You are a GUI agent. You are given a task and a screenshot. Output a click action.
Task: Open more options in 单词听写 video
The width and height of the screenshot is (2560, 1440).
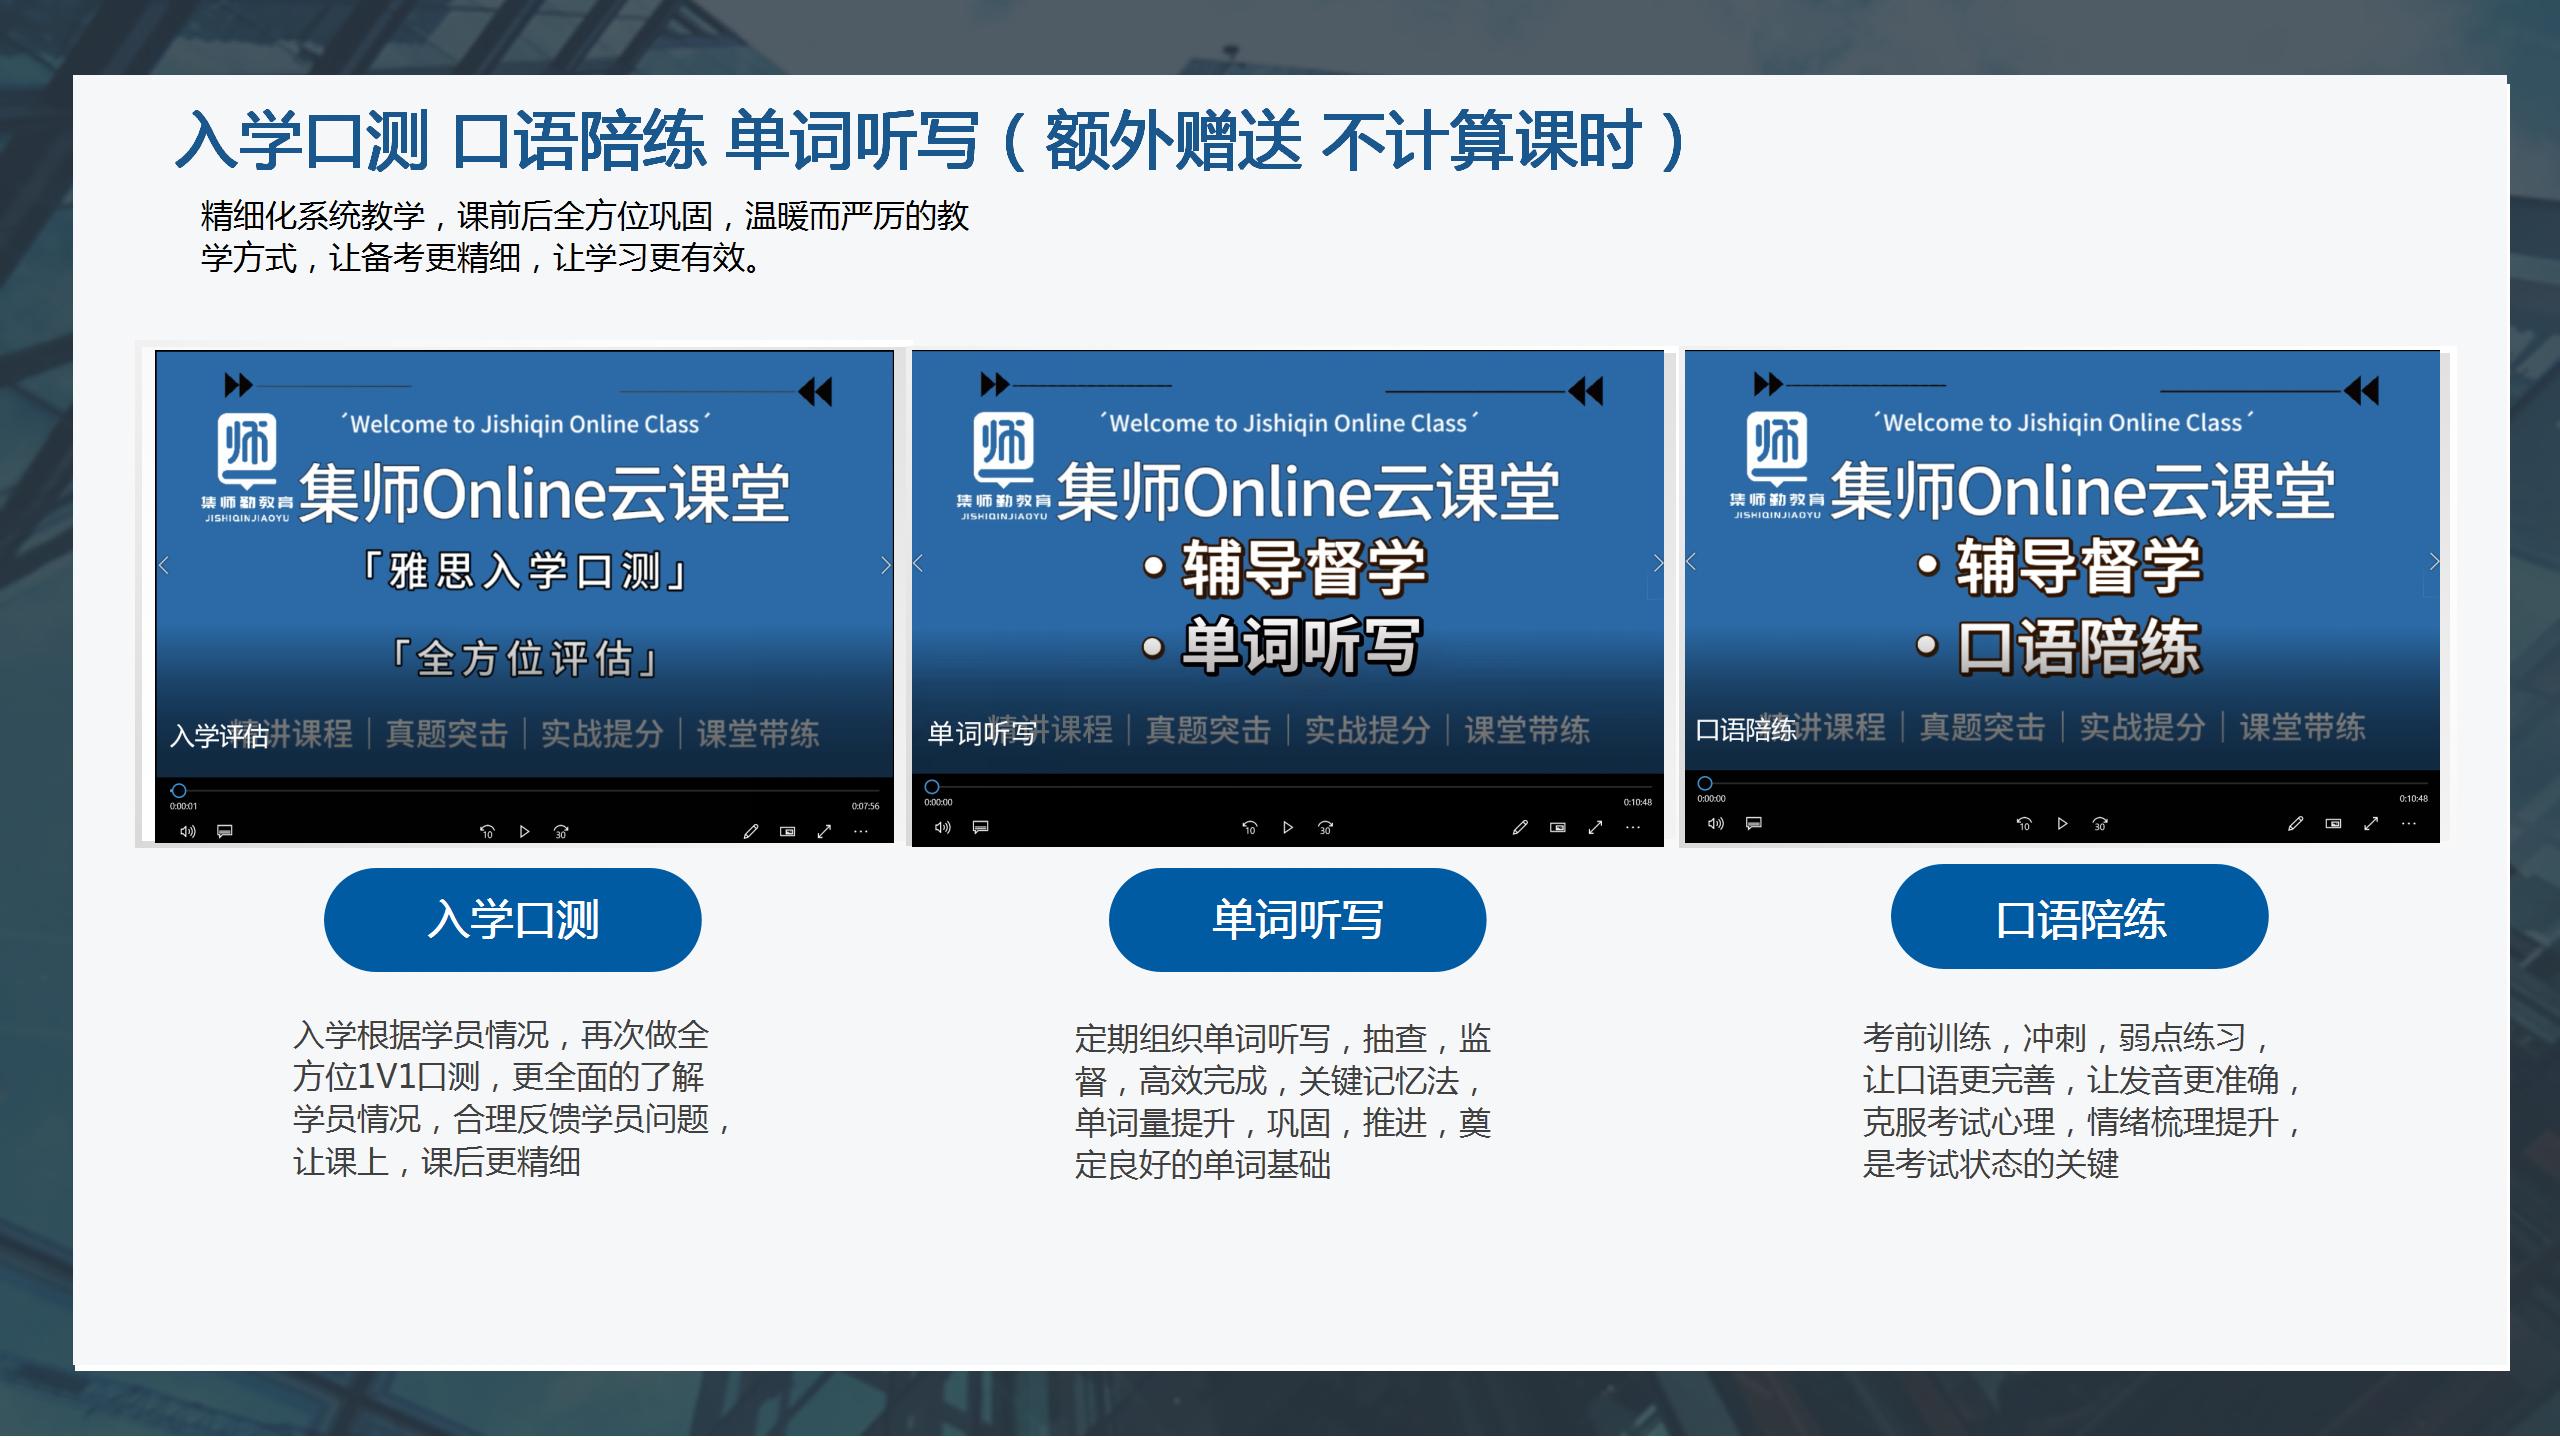tap(1633, 827)
